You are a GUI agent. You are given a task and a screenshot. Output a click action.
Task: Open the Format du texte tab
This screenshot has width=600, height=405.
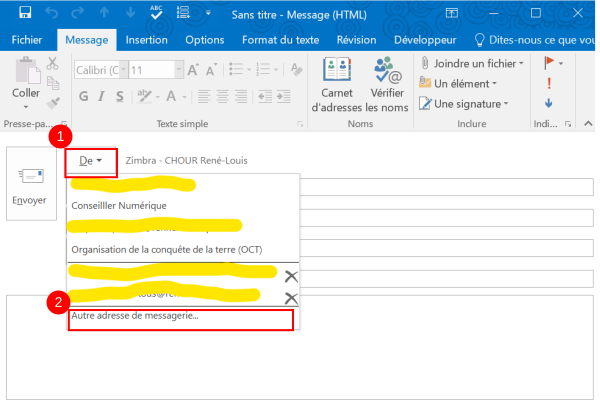(x=281, y=40)
